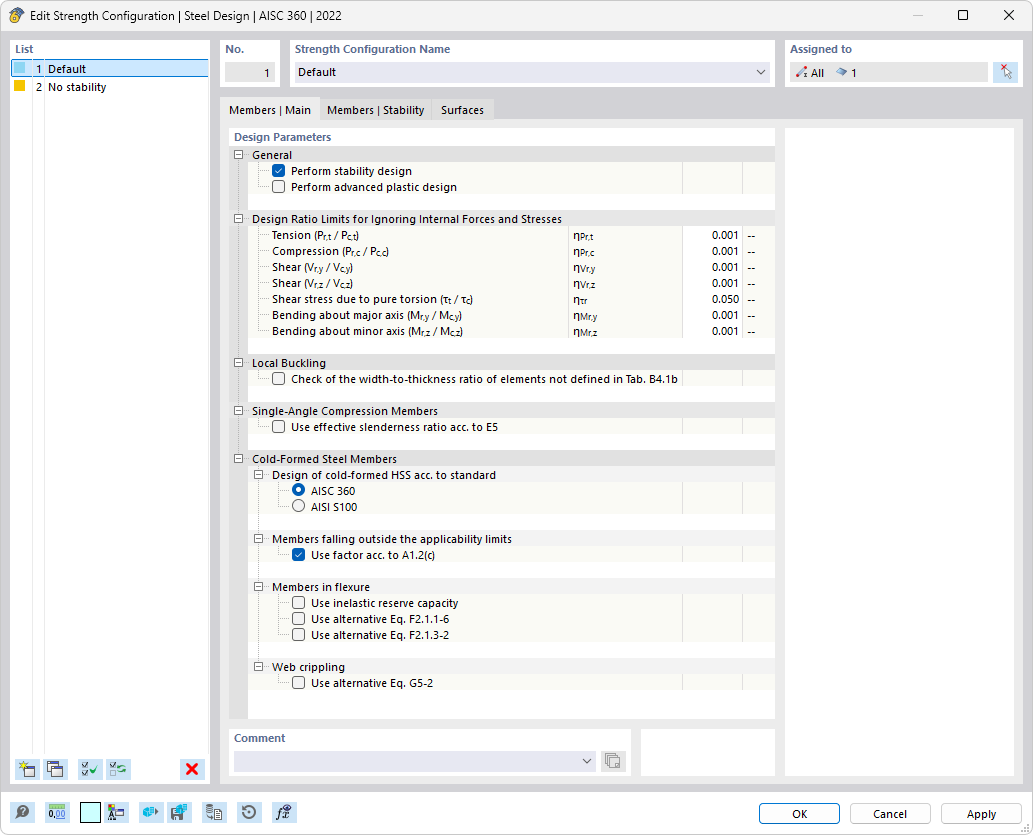Delete the current configuration with red X

[x=191, y=769]
